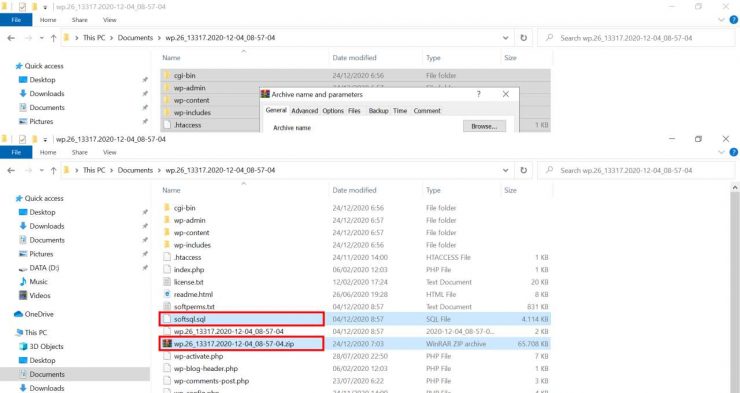Image resolution: width=740 pixels, height=393 pixels.
Task: Click Documents breadcrumb in window listing softsql.sql
Action: pyautogui.click(x=135, y=170)
